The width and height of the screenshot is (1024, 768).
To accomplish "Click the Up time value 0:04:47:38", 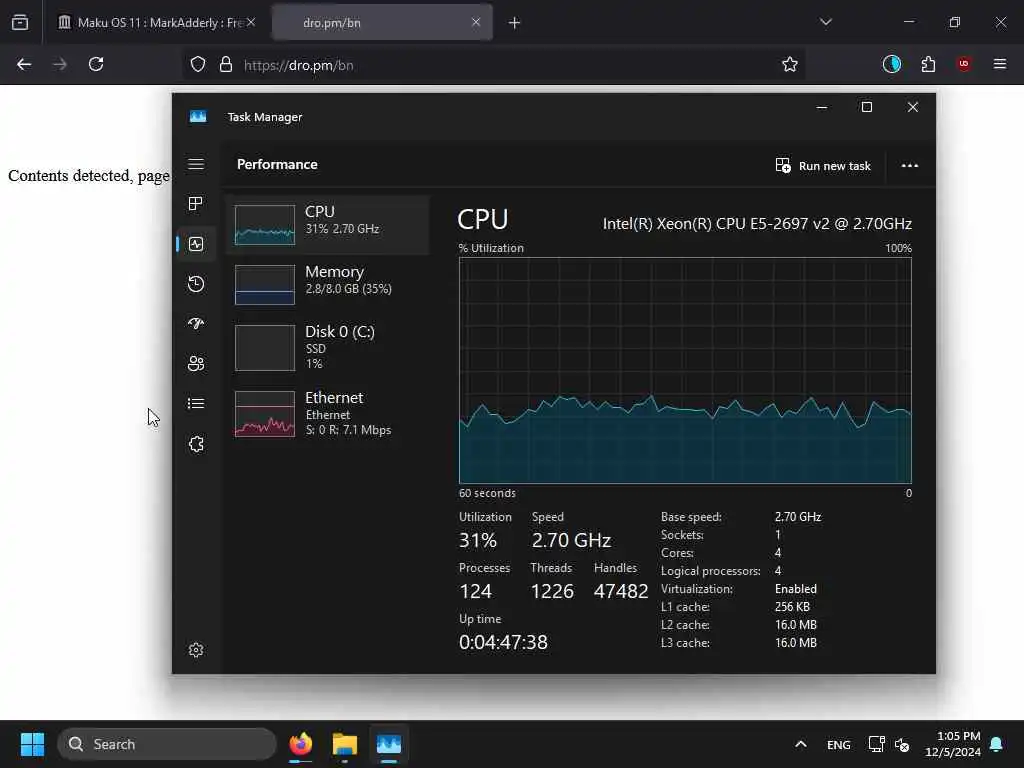I will click(x=503, y=642).
